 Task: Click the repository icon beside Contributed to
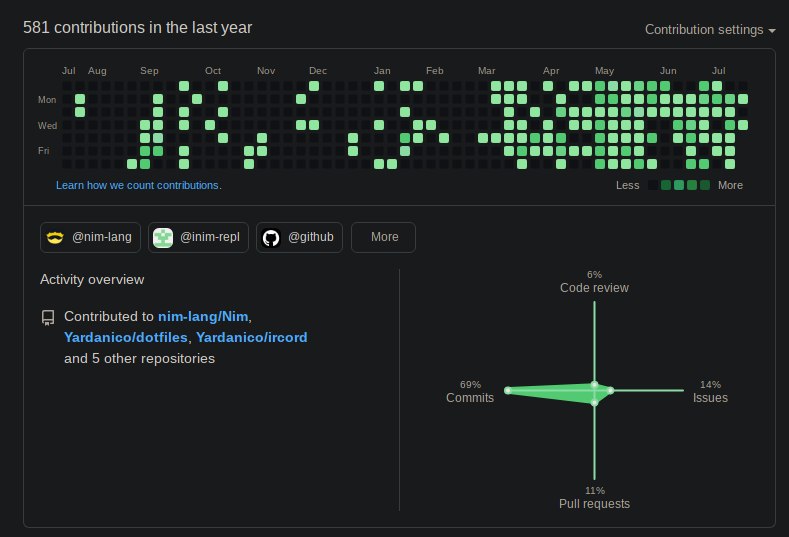(x=48, y=318)
